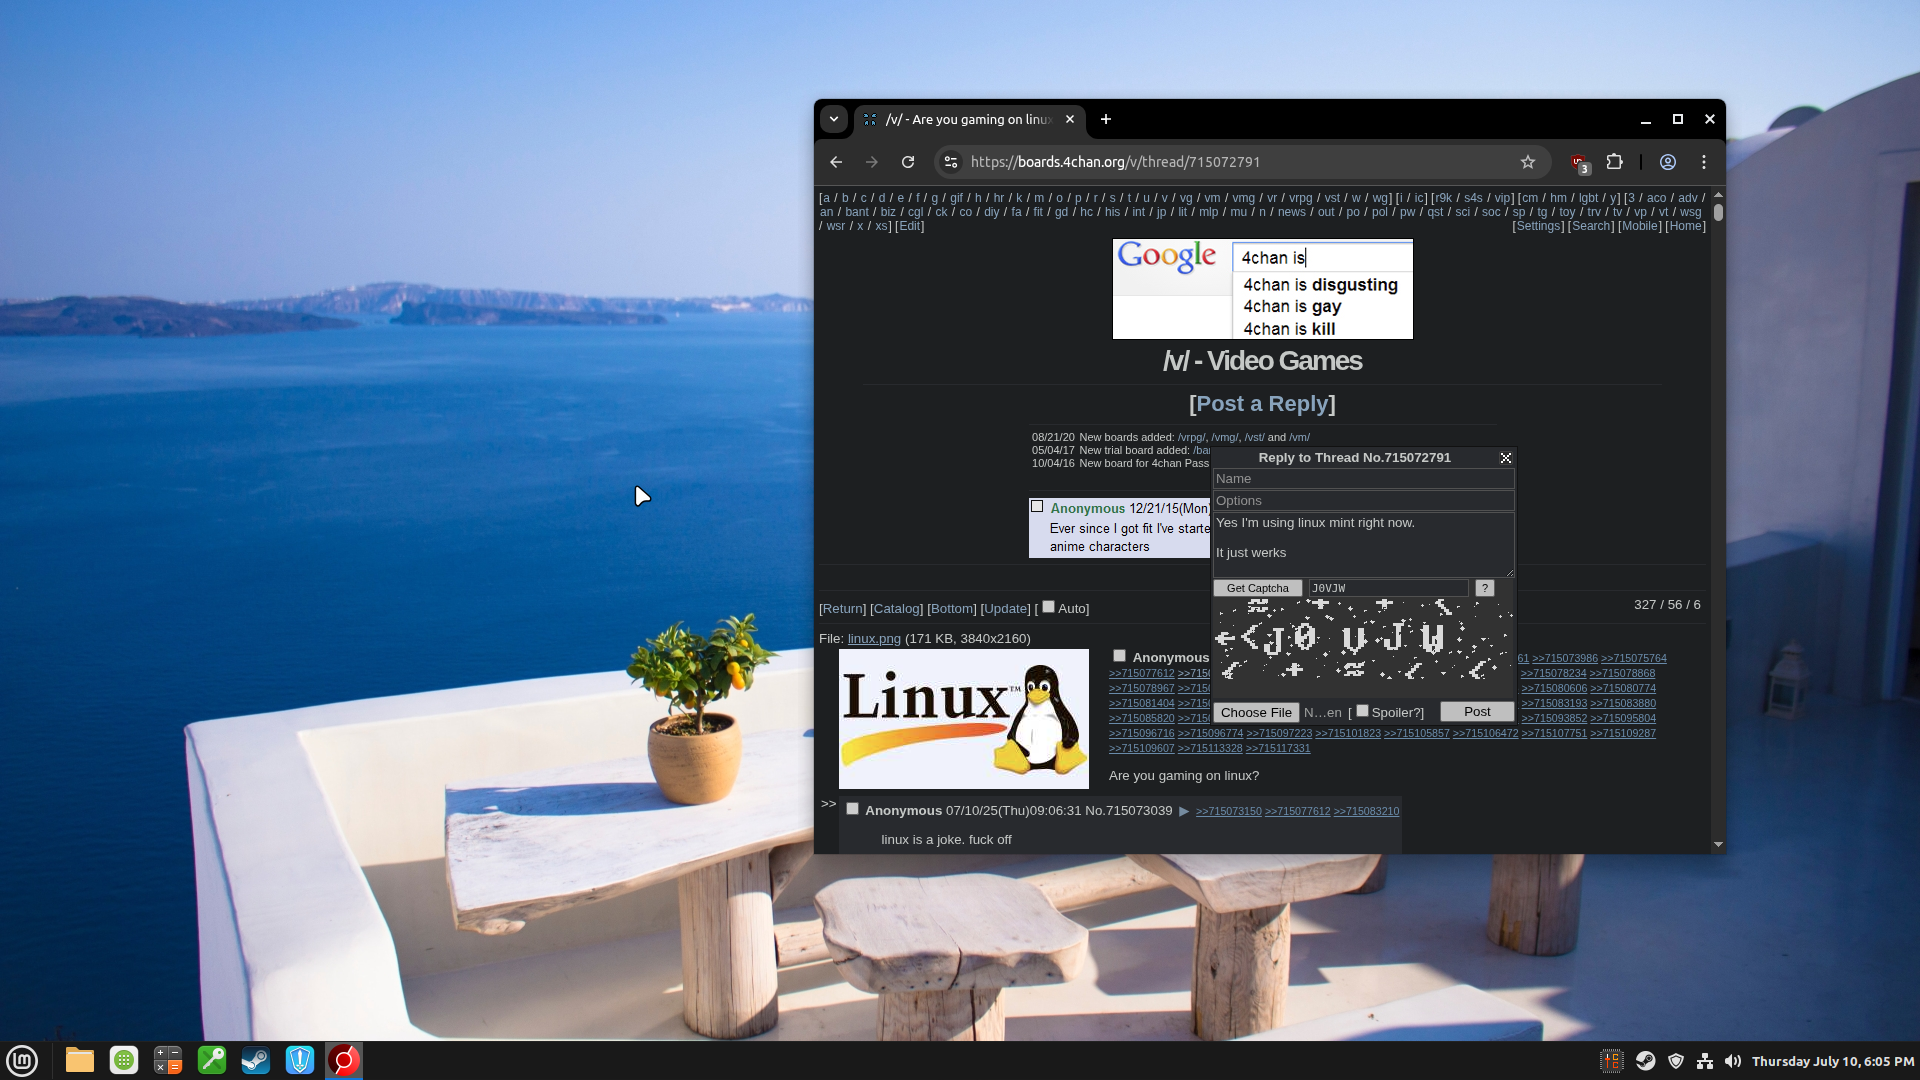Viewport: 1920px width, 1080px height.
Task: Click Edit in the board list
Action: pyautogui.click(x=909, y=226)
